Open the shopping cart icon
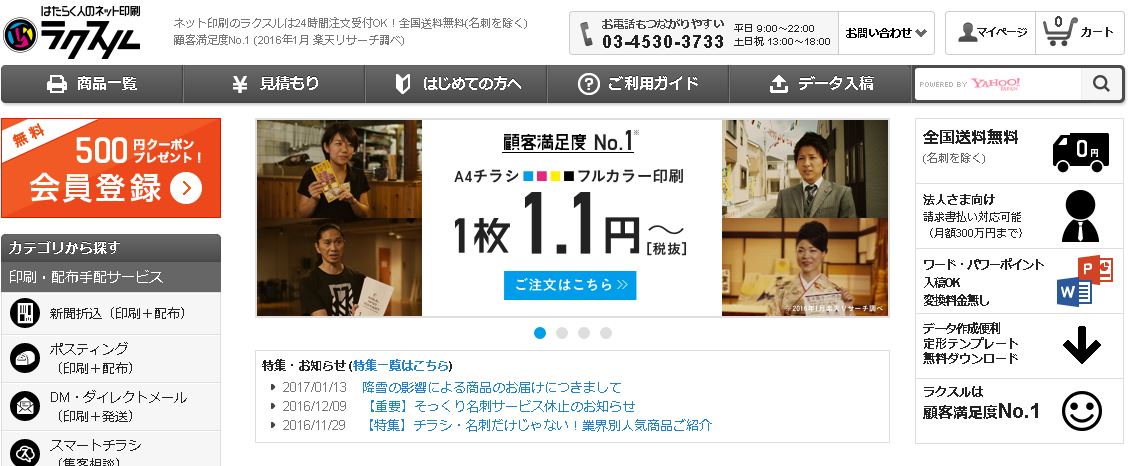Screen dimensions: 1128x466 coord(1059,32)
